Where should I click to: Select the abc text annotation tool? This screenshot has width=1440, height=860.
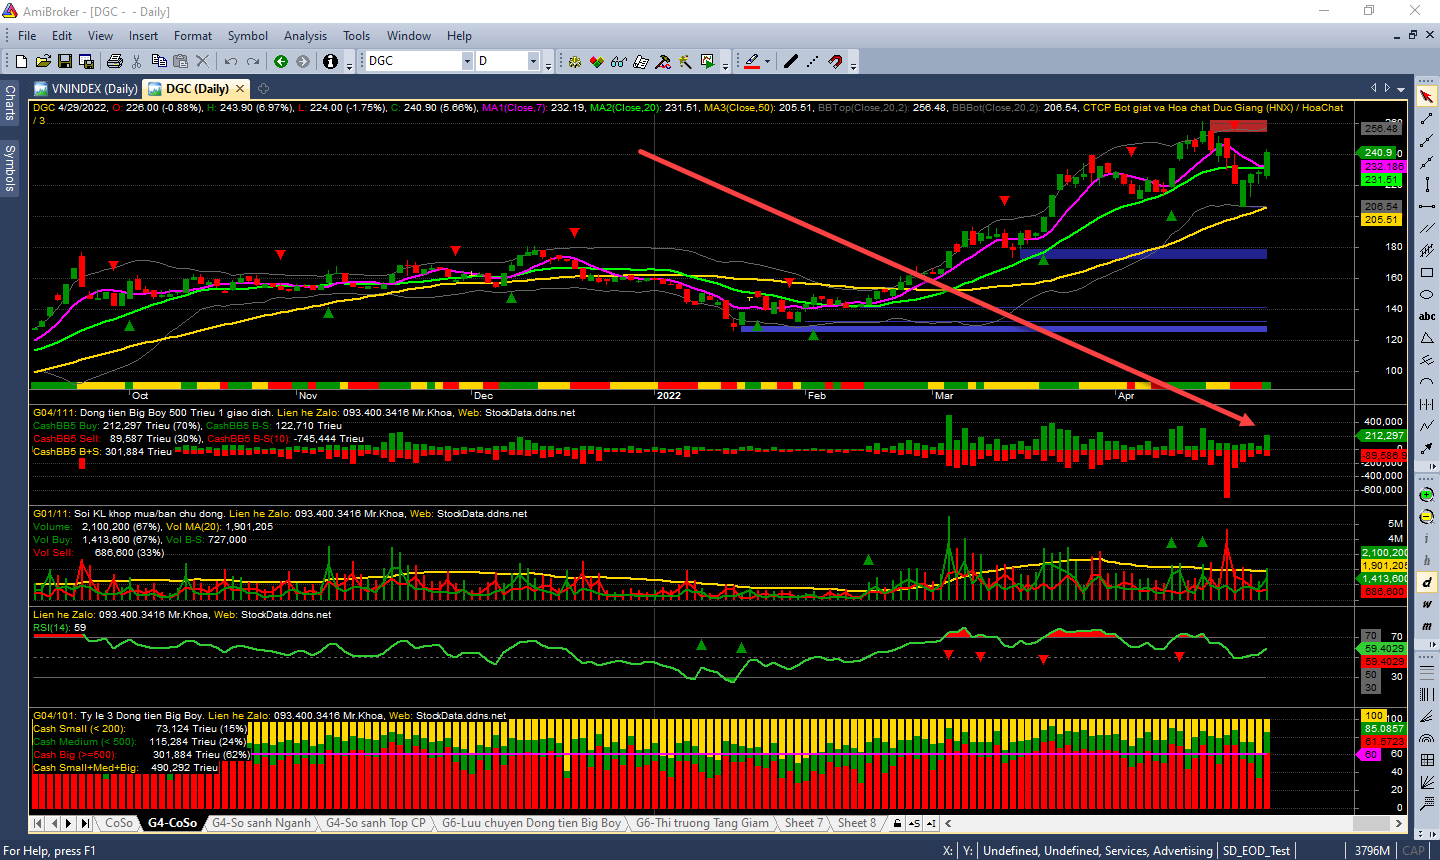[x=1427, y=316]
